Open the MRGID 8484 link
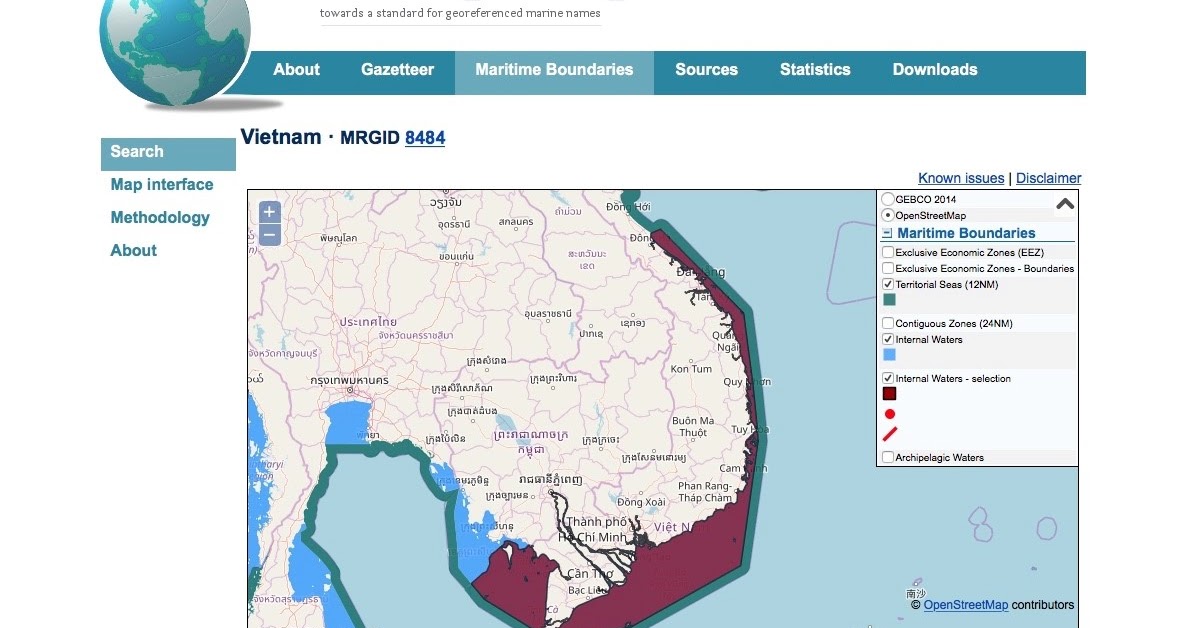The width and height of the screenshot is (1197, 628). tap(425, 138)
